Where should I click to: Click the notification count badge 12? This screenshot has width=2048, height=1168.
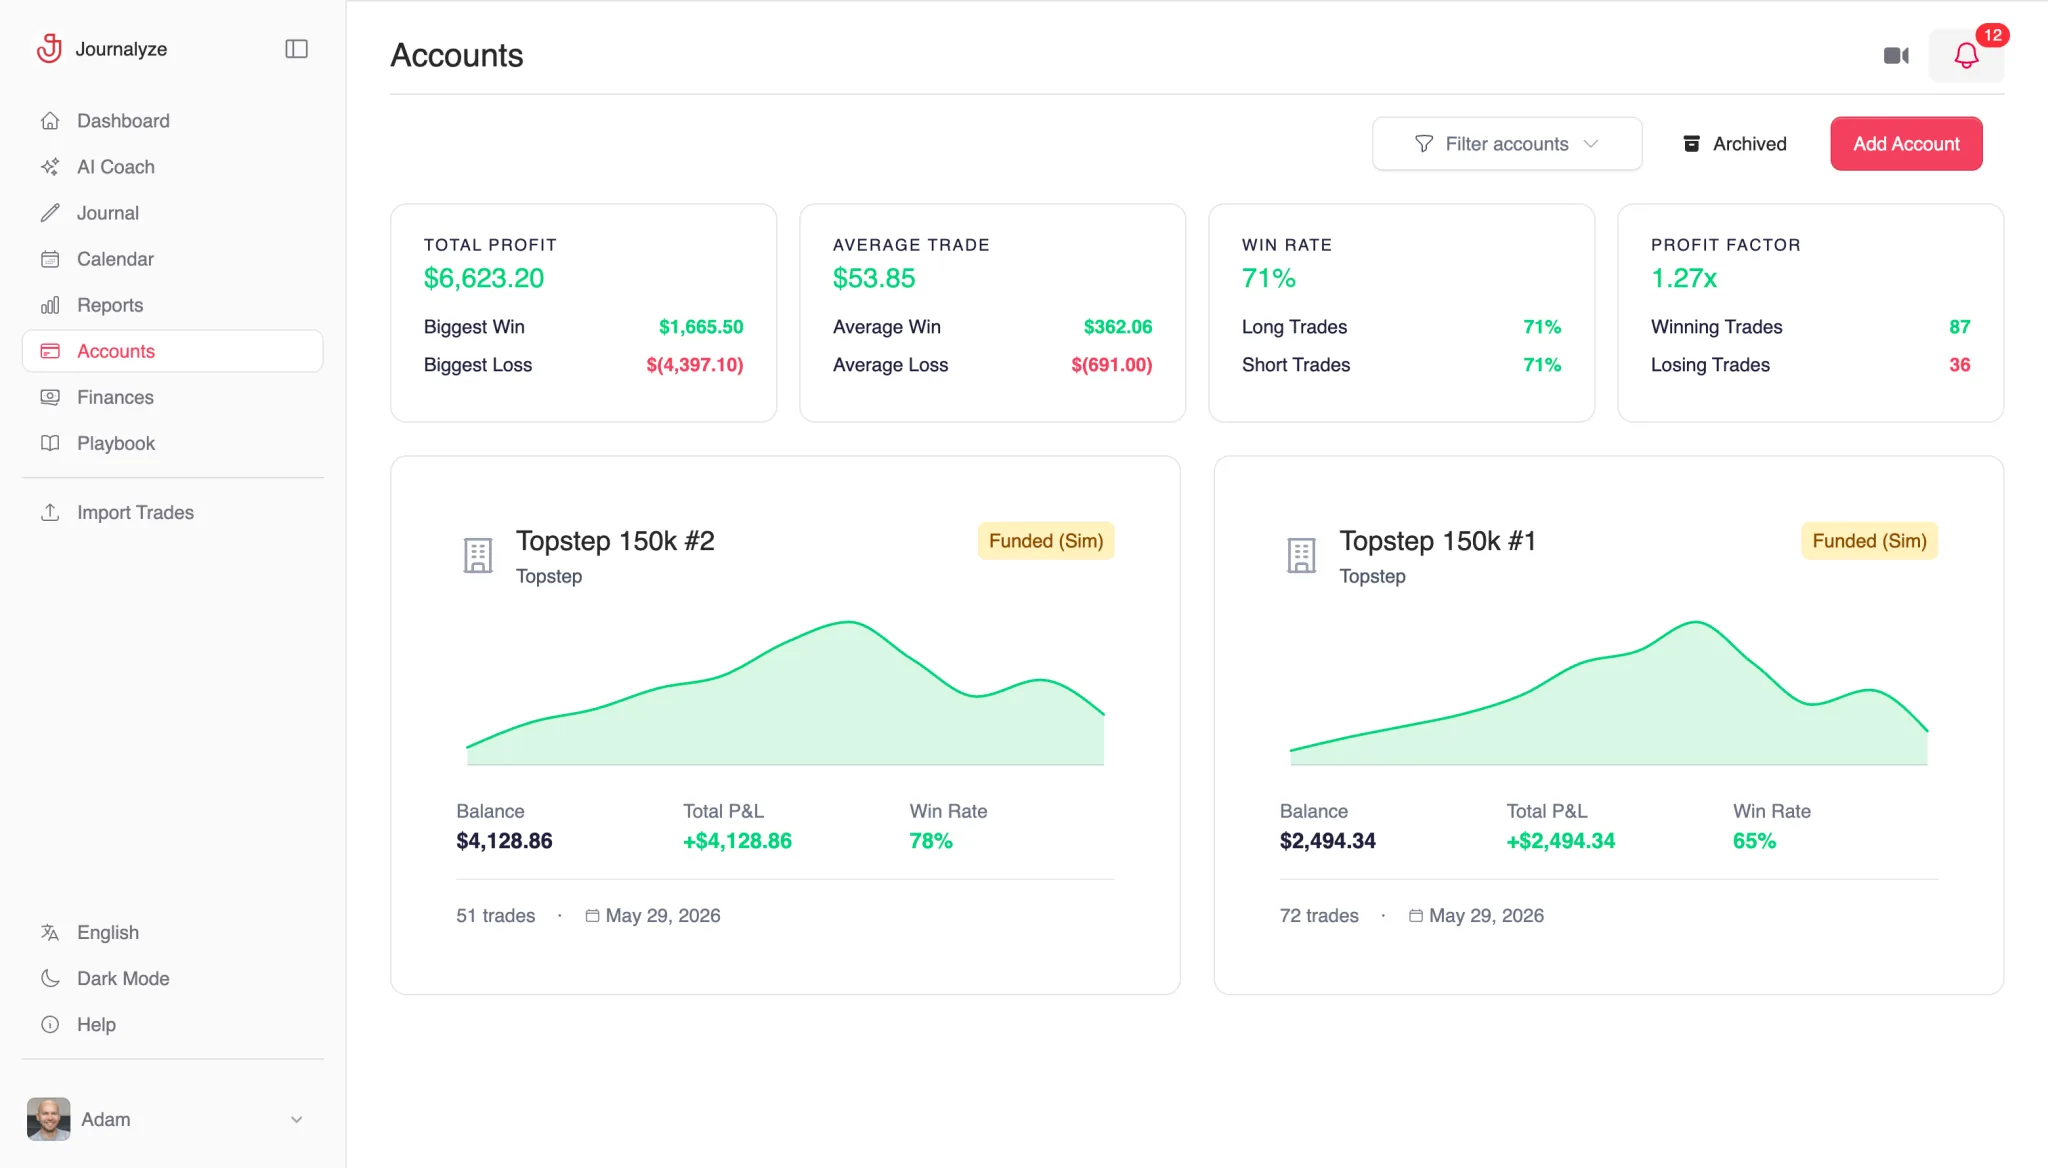[1992, 35]
